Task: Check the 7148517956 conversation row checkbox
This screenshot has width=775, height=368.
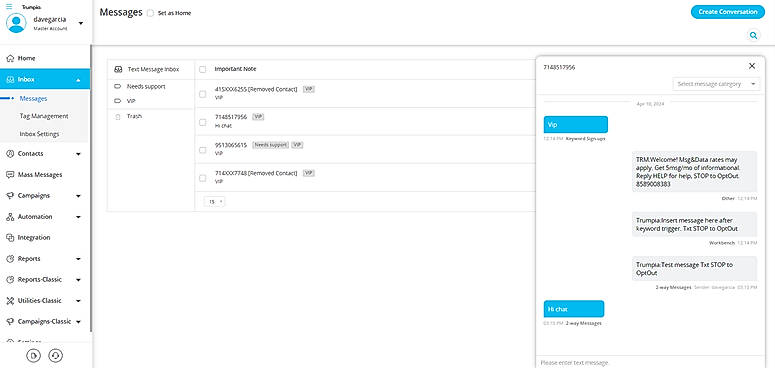Action: coord(202,122)
